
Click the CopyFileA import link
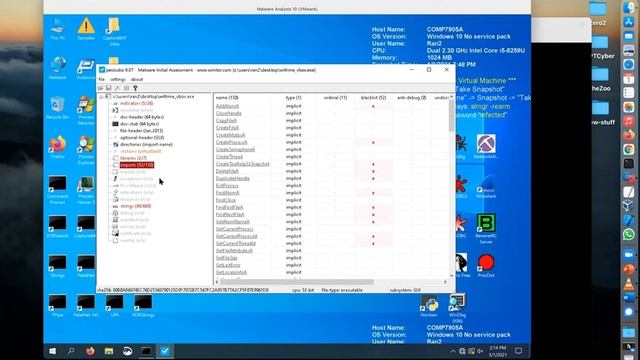(227, 121)
